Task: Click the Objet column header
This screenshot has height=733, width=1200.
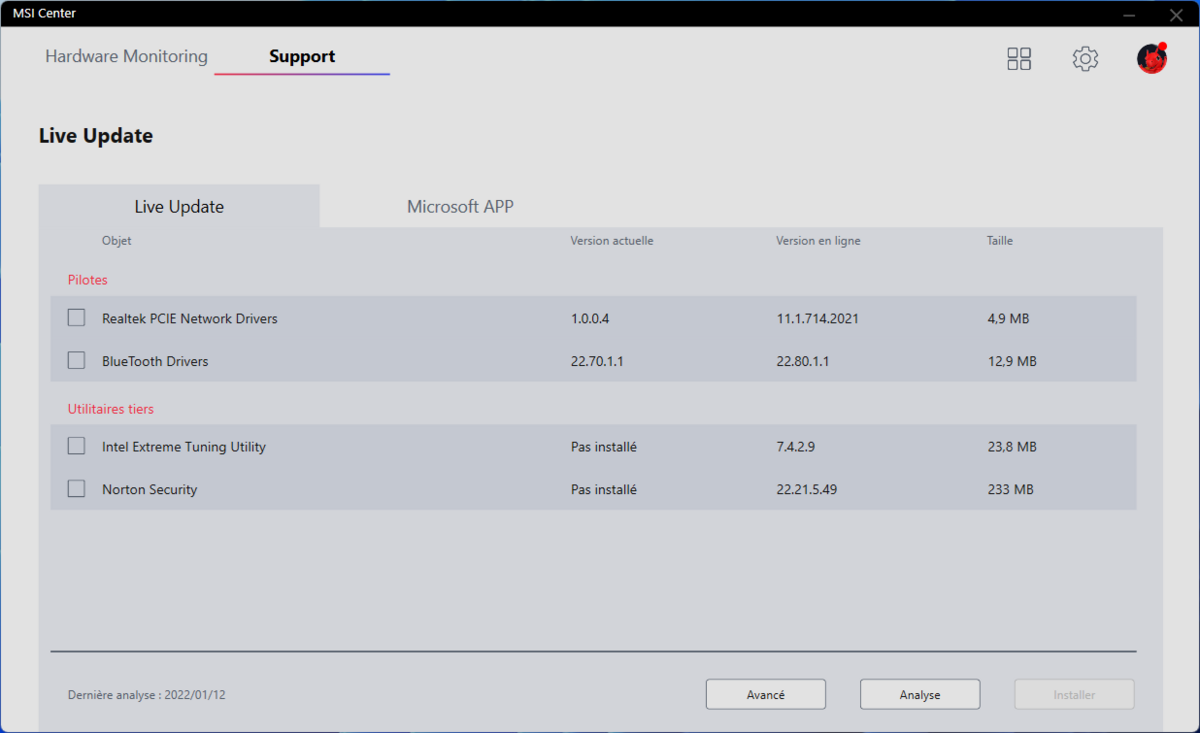Action: (x=116, y=241)
